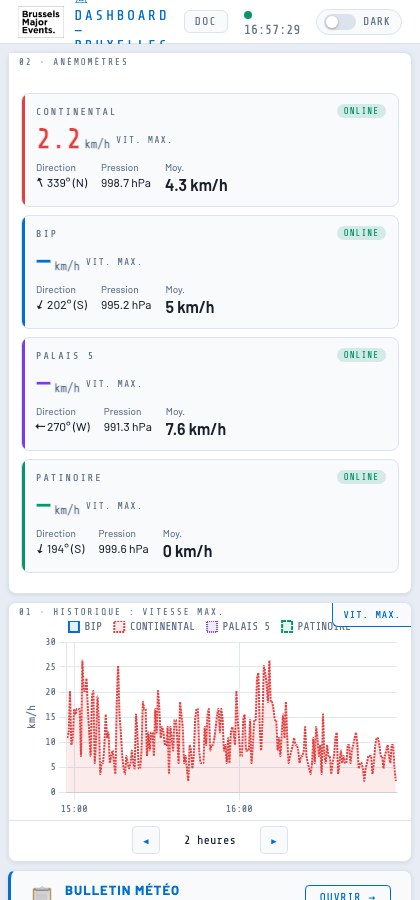Toggle BIP series in chart legend
Viewport: 420px width, 900px height.
pyautogui.click(x=85, y=626)
